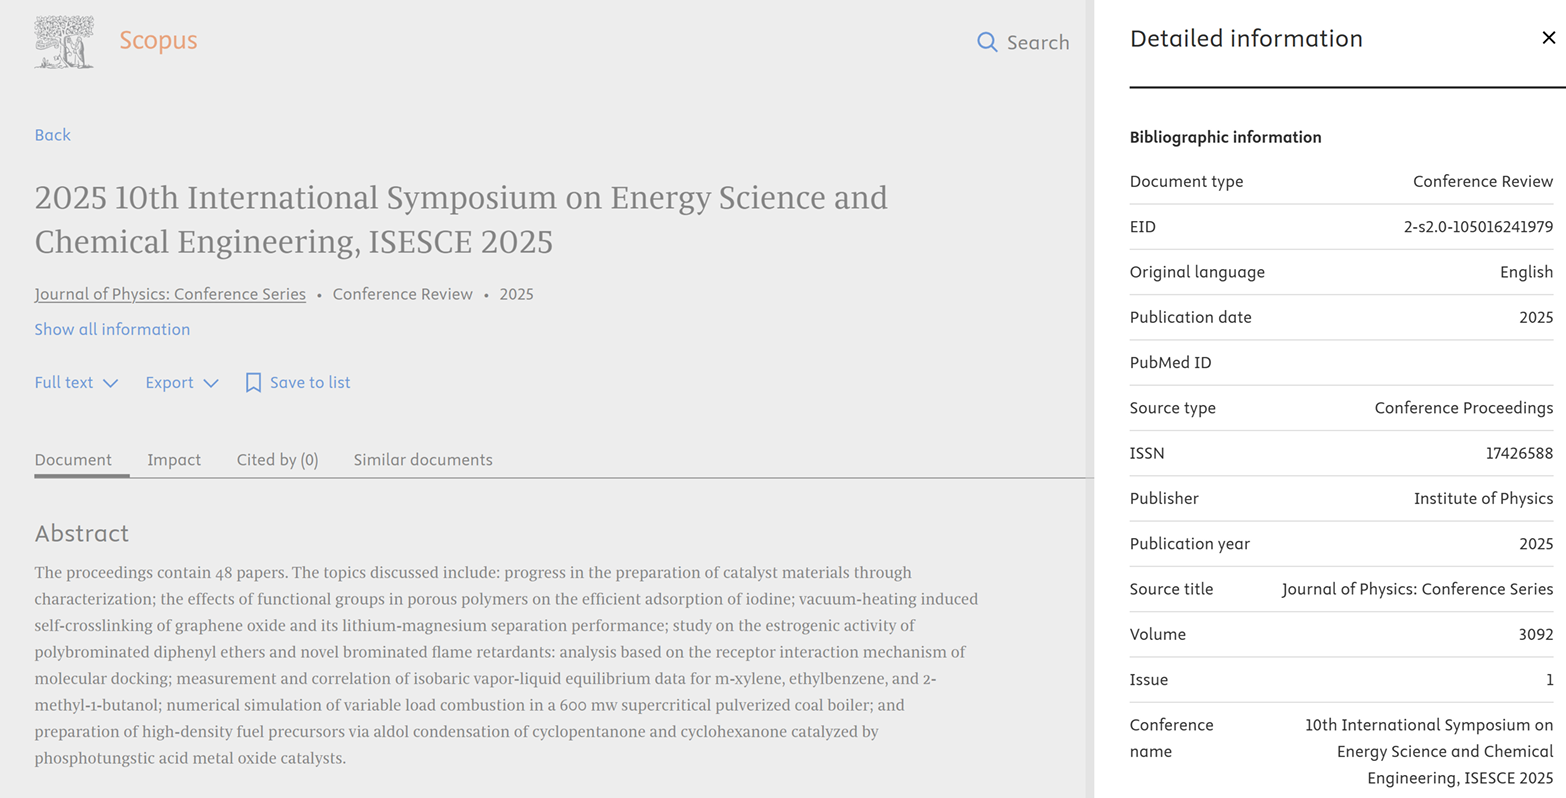Click Conference Review text under title

click(402, 294)
